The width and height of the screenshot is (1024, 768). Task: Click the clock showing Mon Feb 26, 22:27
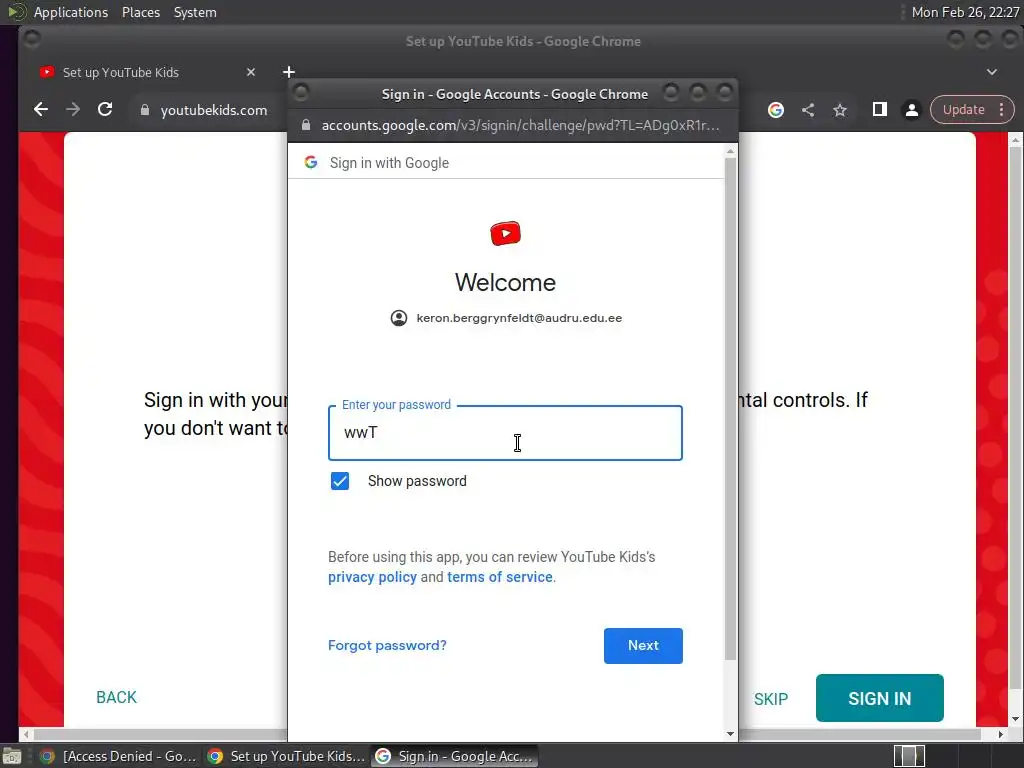click(965, 12)
